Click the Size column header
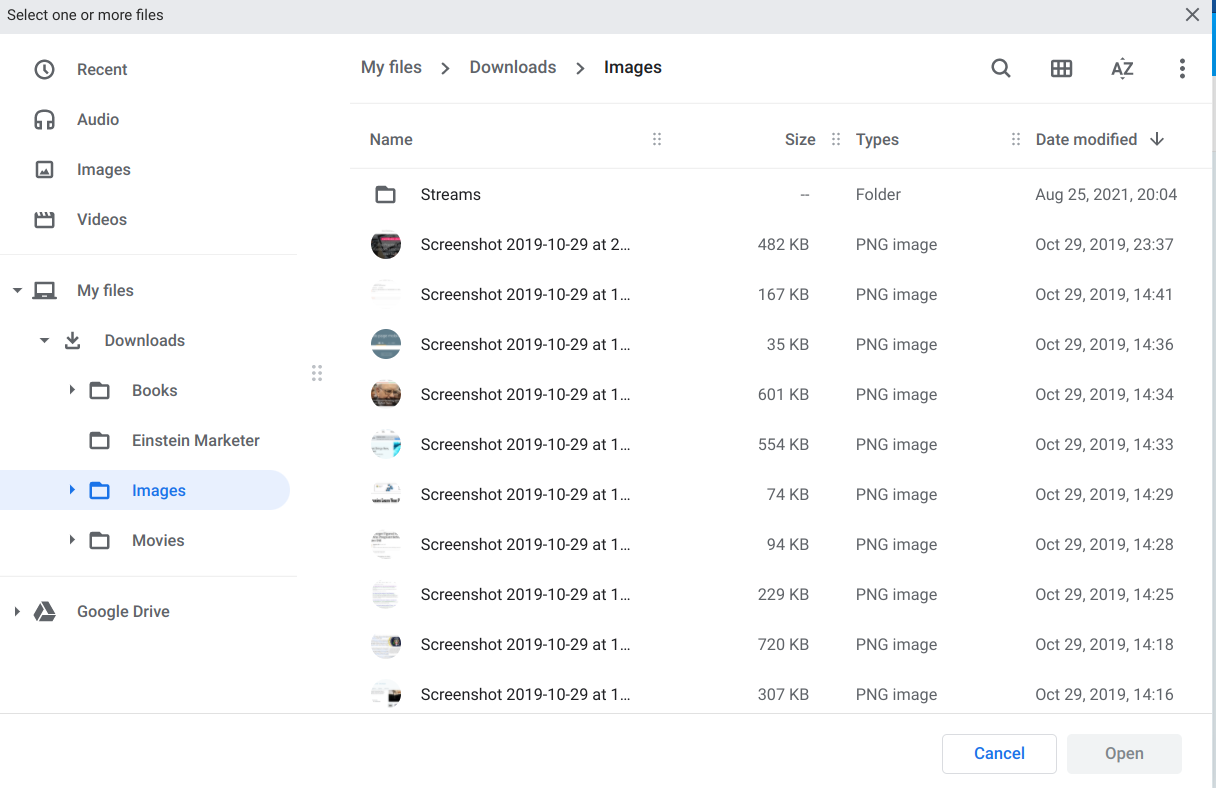This screenshot has height=788, width=1216. coord(800,139)
